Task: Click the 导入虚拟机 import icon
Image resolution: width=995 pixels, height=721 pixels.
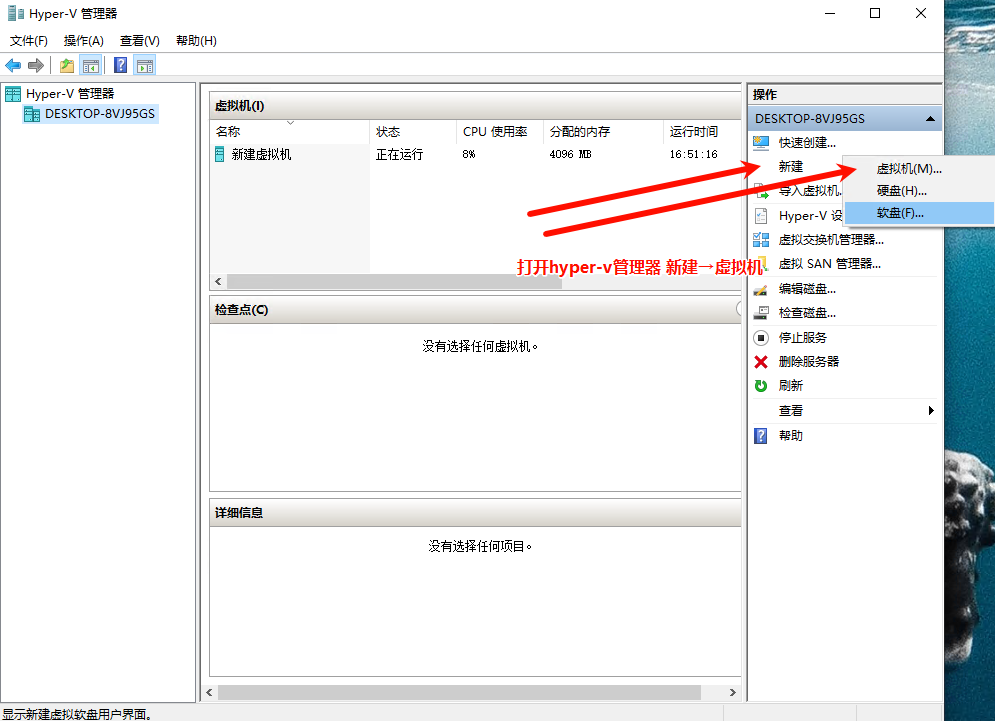Action: (x=761, y=190)
